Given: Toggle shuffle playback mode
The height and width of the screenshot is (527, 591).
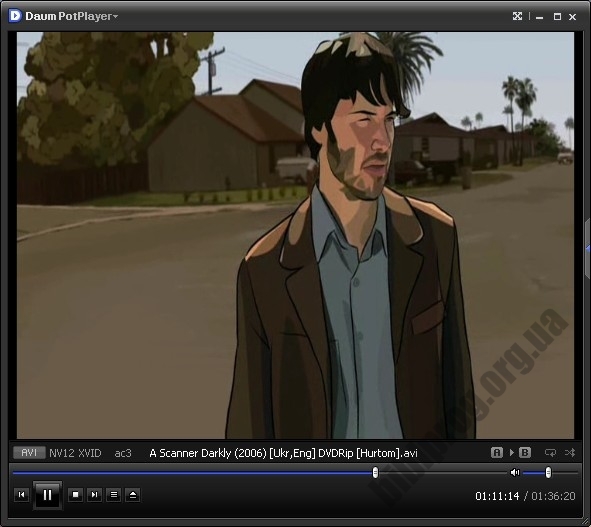Looking at the screenshot, I should [x=570, y=452].
